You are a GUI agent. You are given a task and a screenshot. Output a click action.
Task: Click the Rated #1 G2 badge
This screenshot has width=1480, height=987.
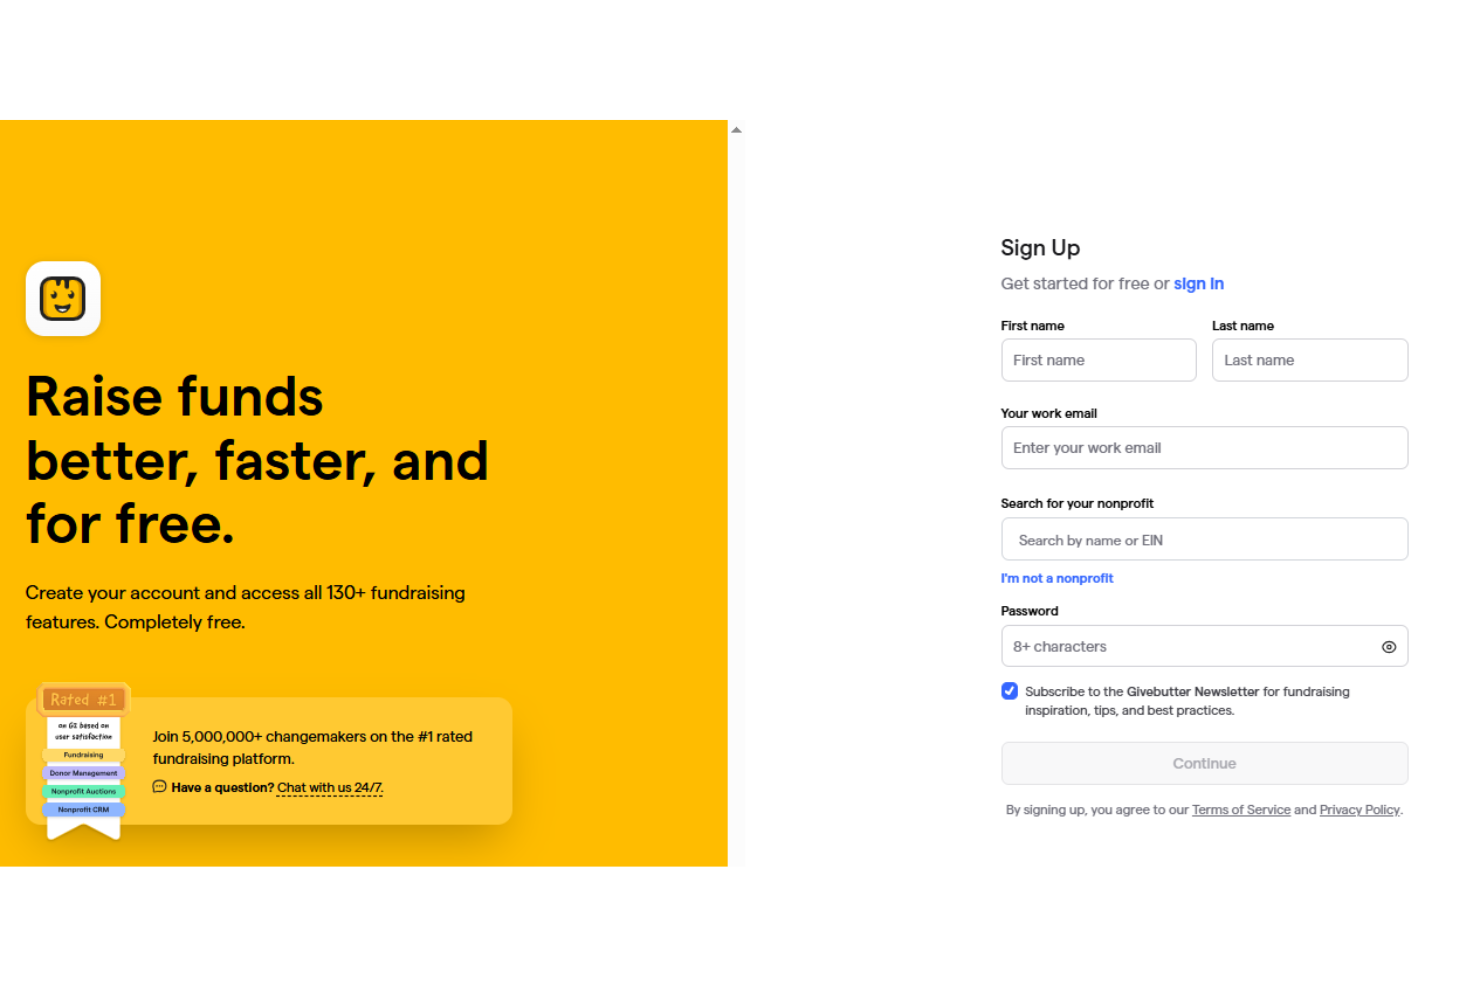point(84,761)
